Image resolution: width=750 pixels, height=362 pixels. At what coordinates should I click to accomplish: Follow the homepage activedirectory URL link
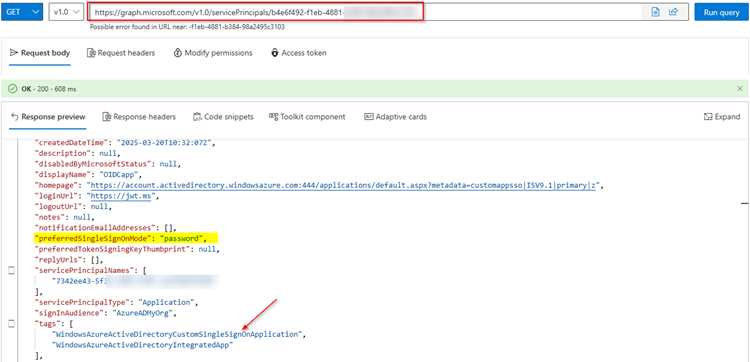tap(342, 186)
